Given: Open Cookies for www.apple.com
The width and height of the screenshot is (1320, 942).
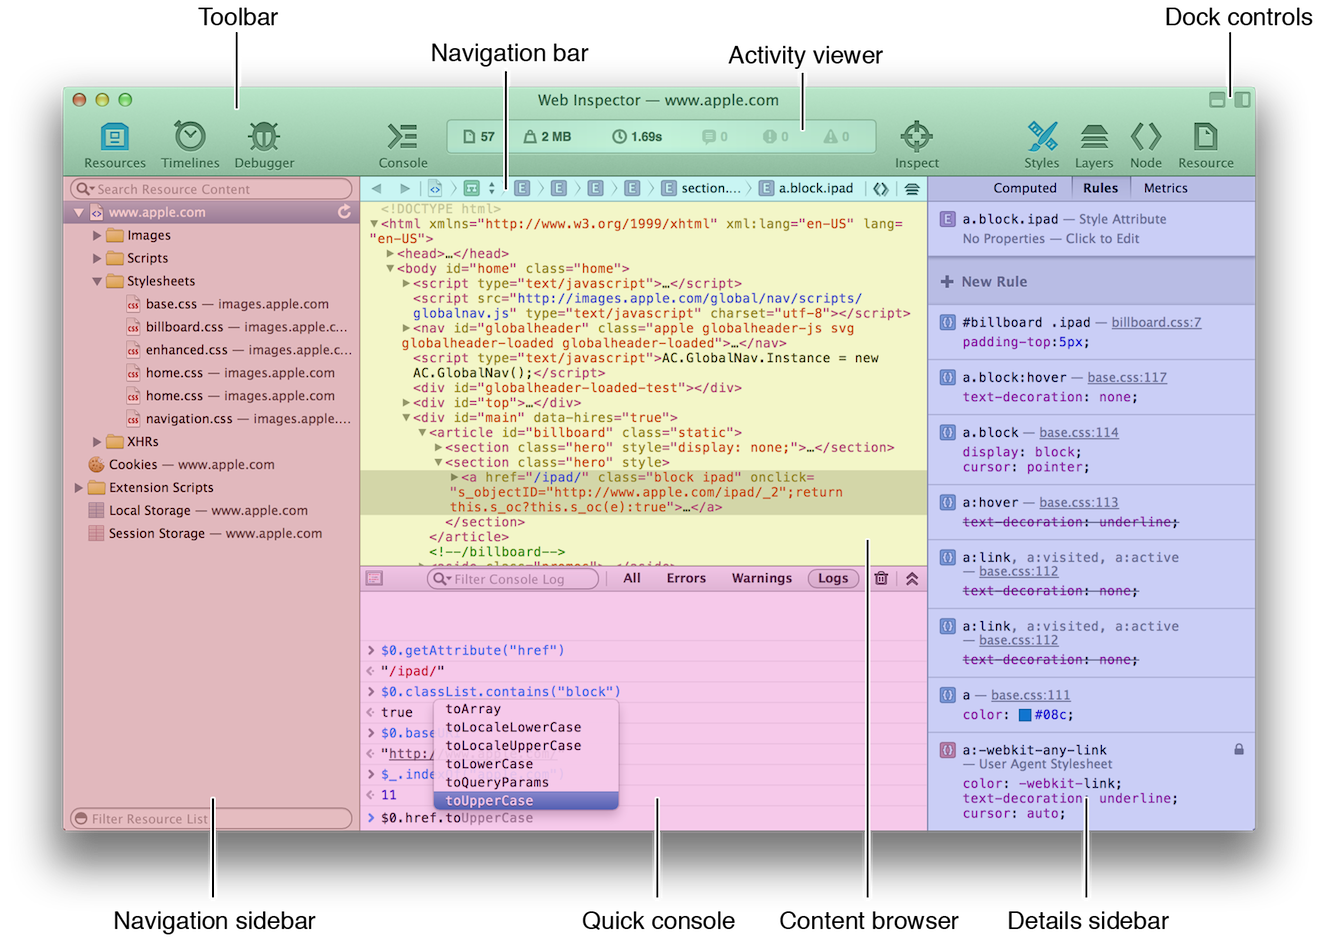Looking at the screenshot, I should pyautogui.click(x=182, y=465).
